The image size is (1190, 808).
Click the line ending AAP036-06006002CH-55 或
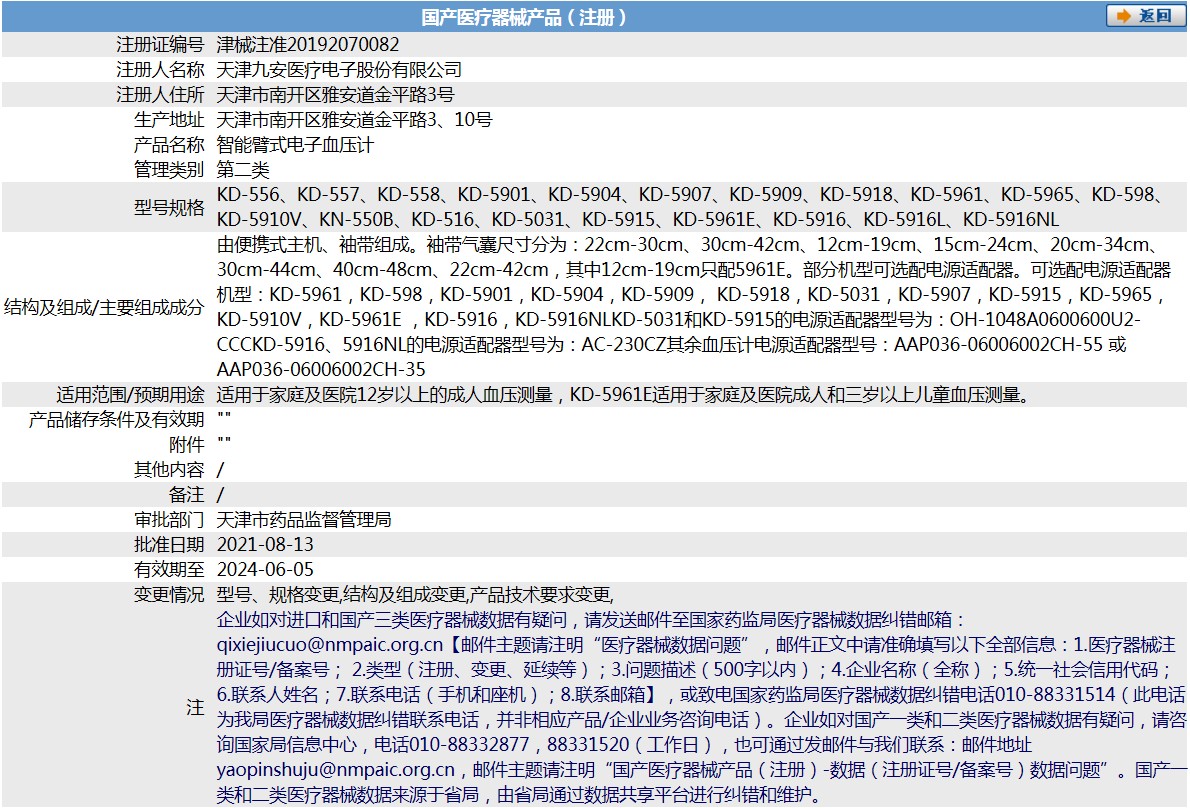point(672,345)
